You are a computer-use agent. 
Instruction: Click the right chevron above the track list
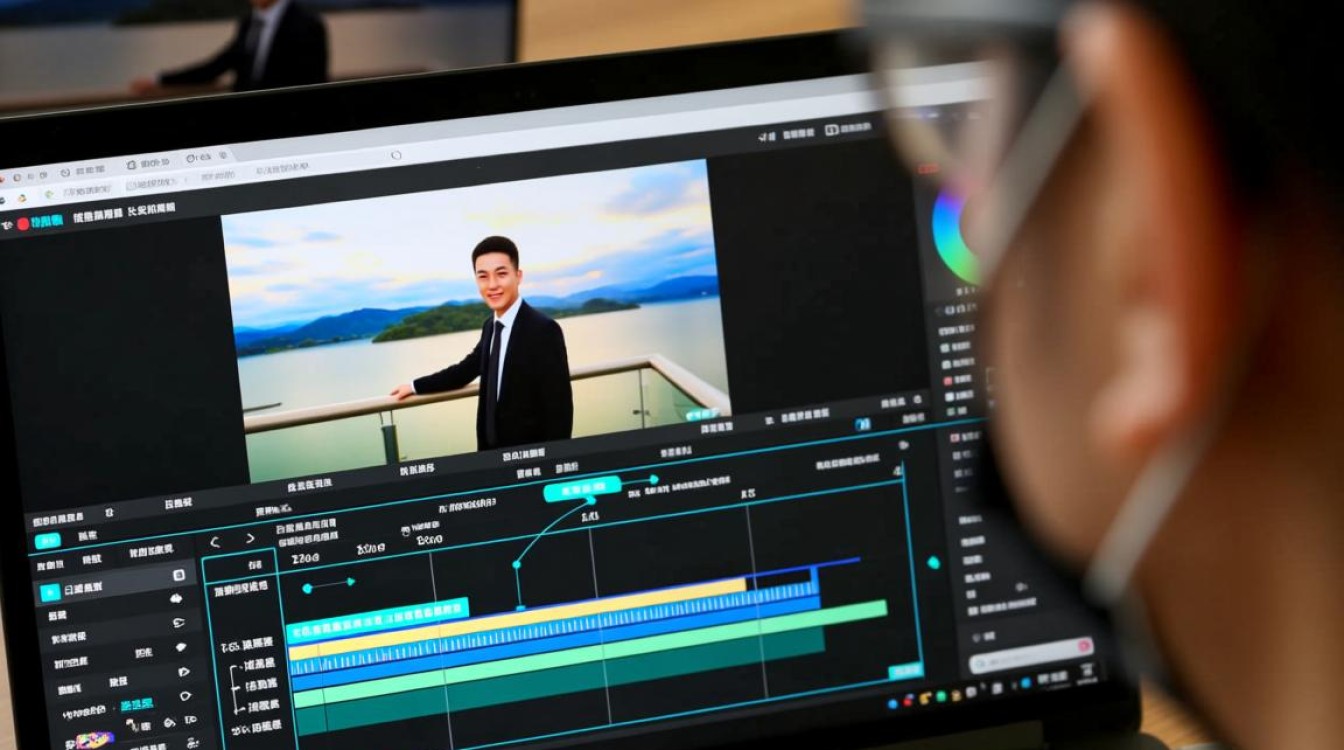tap(250, 538)
